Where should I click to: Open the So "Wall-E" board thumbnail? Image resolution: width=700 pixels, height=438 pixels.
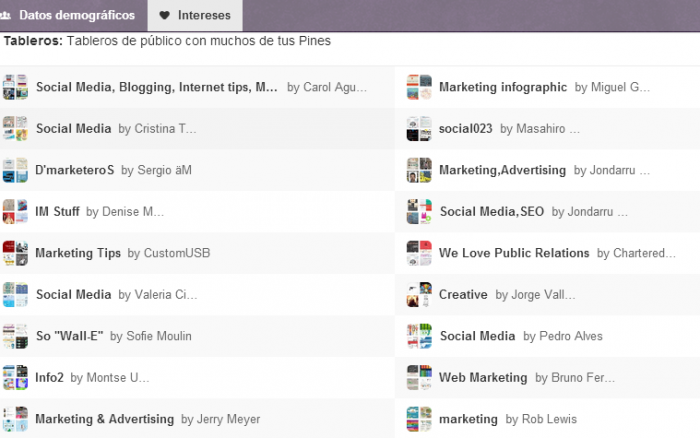pos(15,336)
